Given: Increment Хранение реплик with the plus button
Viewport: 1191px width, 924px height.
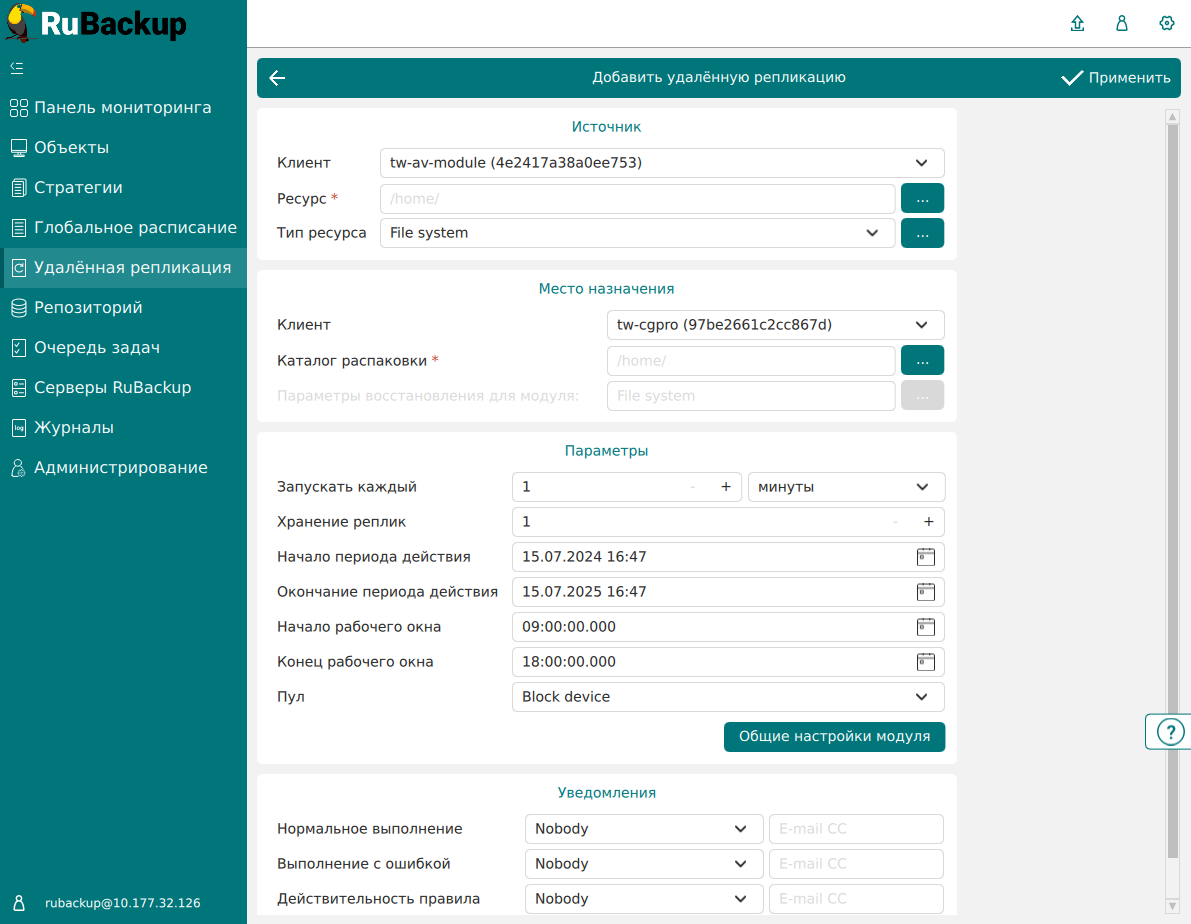Looking at the screenshot, I should tap(928, 522).
